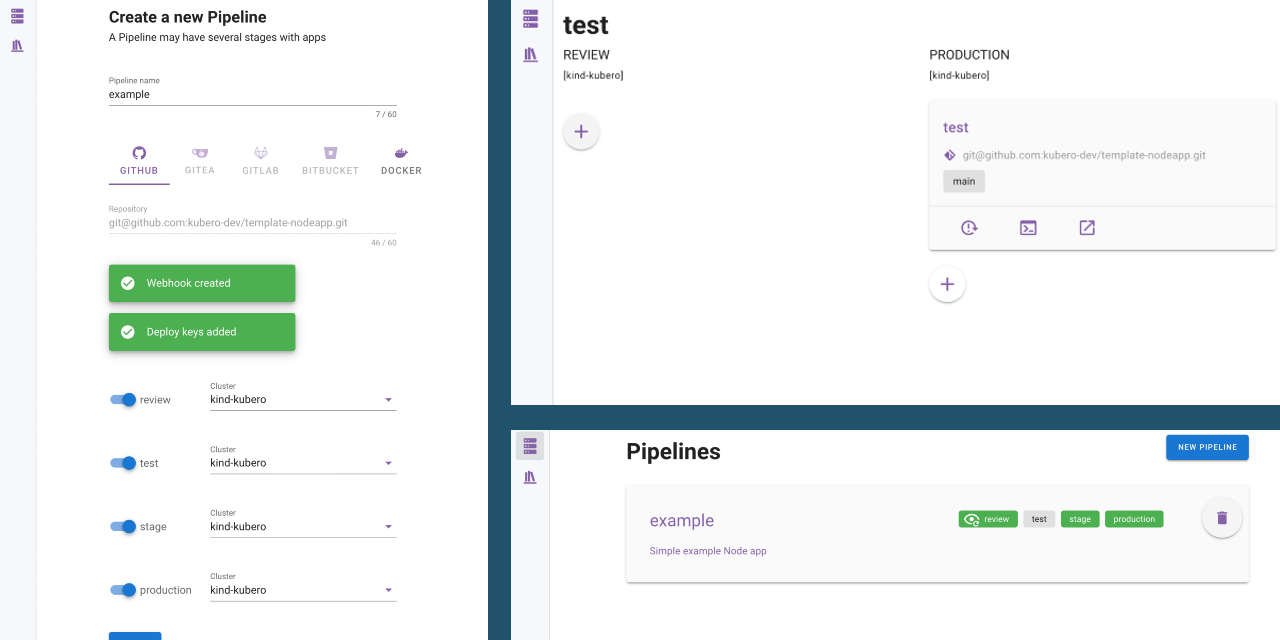Open the templates library icon in far-left sidebar

tap(17, 46)
